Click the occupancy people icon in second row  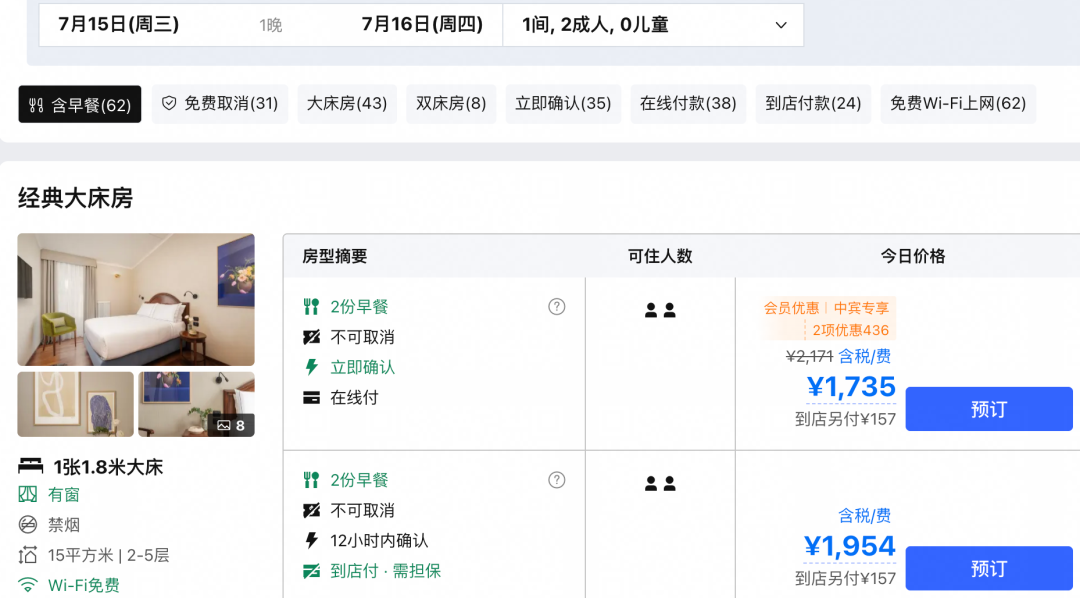(660, 484)
